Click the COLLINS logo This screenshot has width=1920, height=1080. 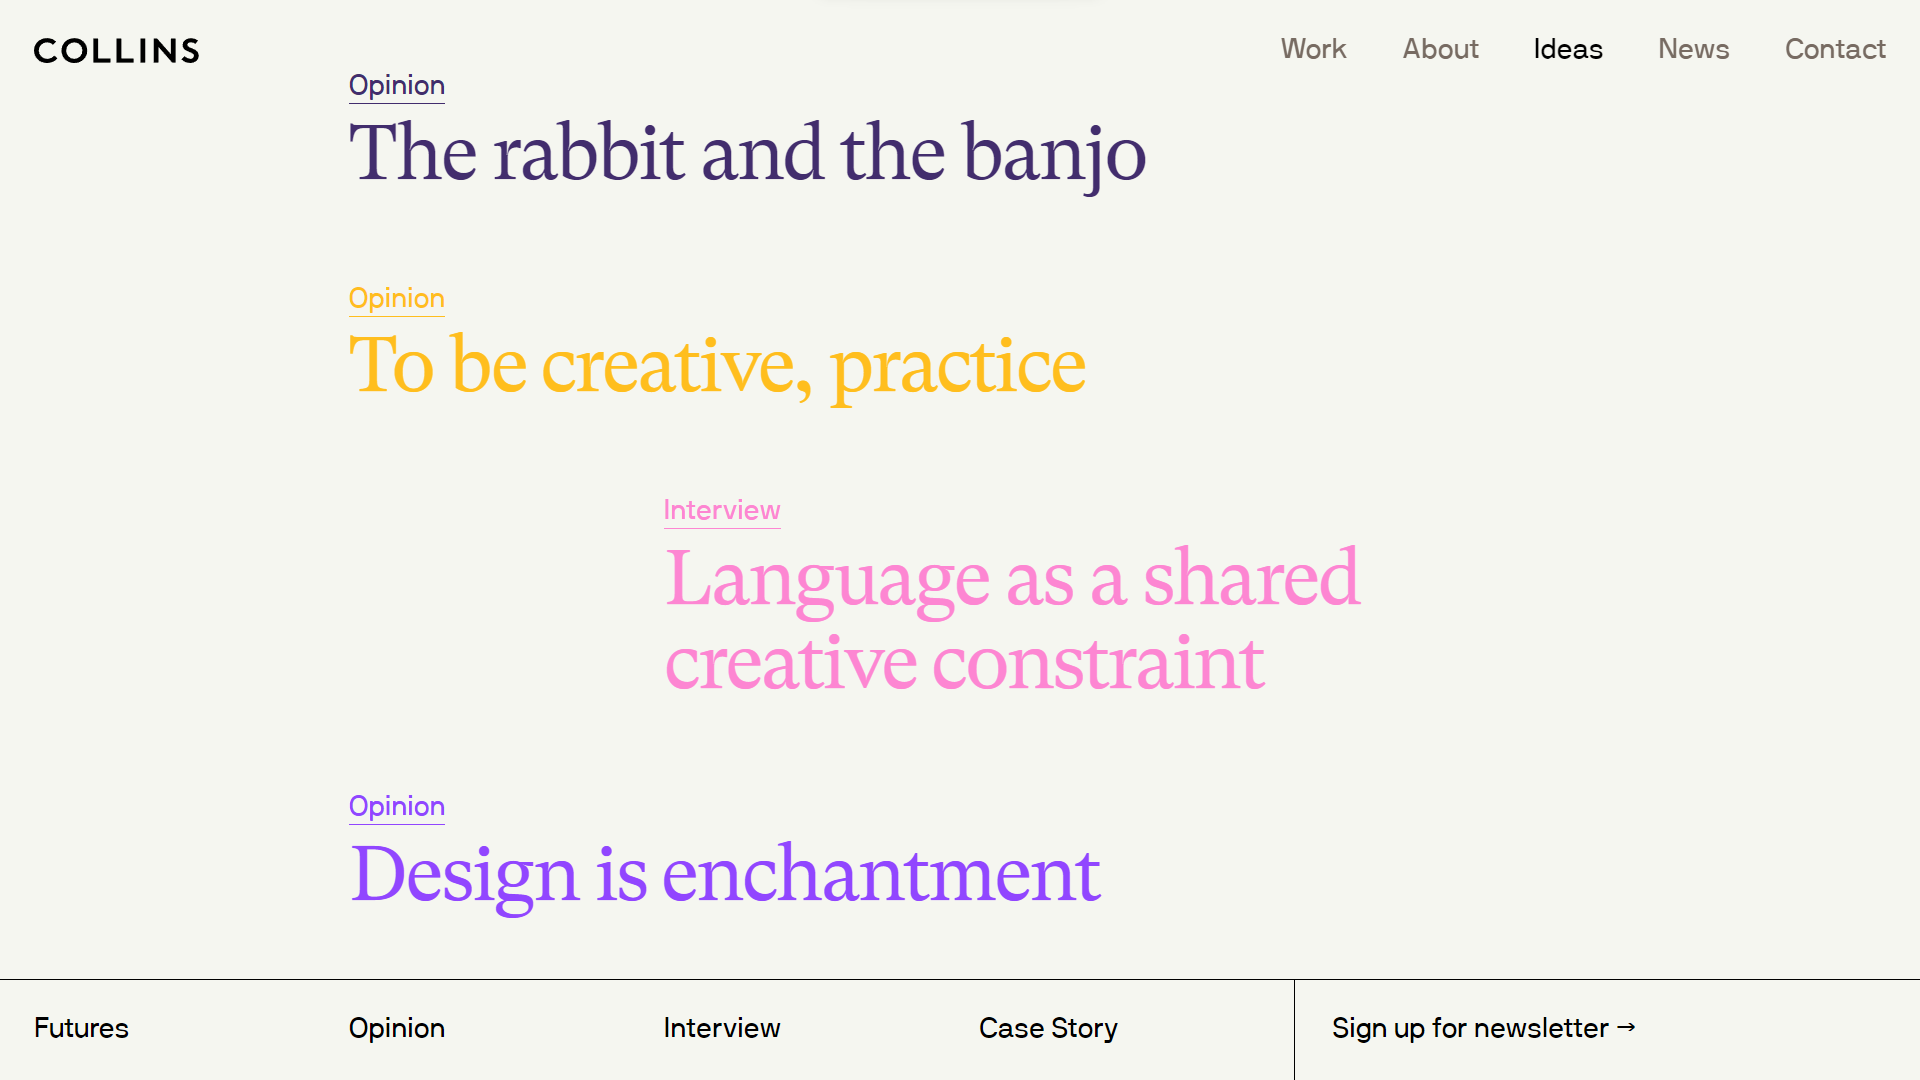click(x=117, y=51)
